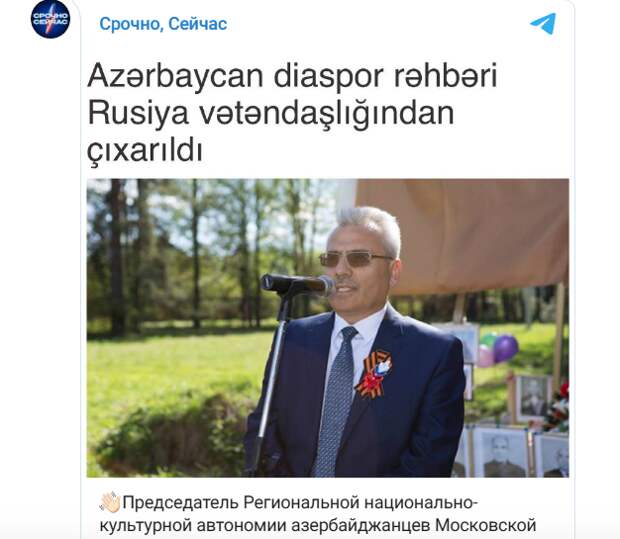Click the framed portrait beside the flowers
Screen dimensions: 620x539
pos(533,398)
